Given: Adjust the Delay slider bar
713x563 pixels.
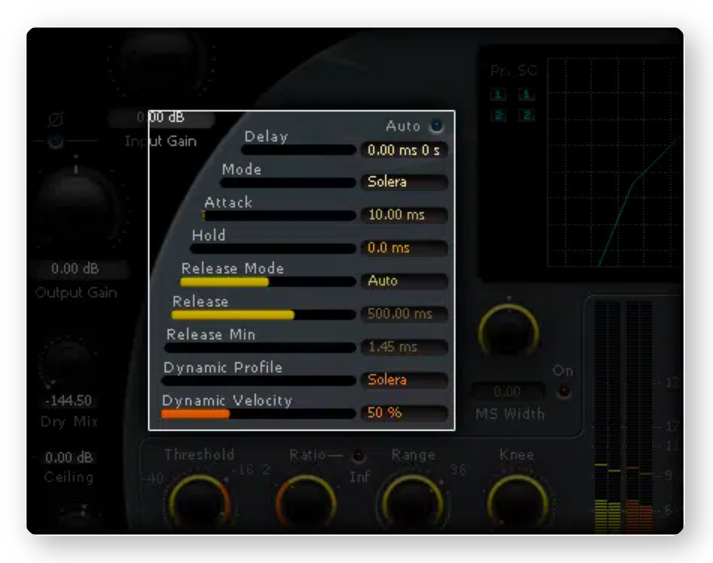Looking at the screenshot, I should (299, 150).
